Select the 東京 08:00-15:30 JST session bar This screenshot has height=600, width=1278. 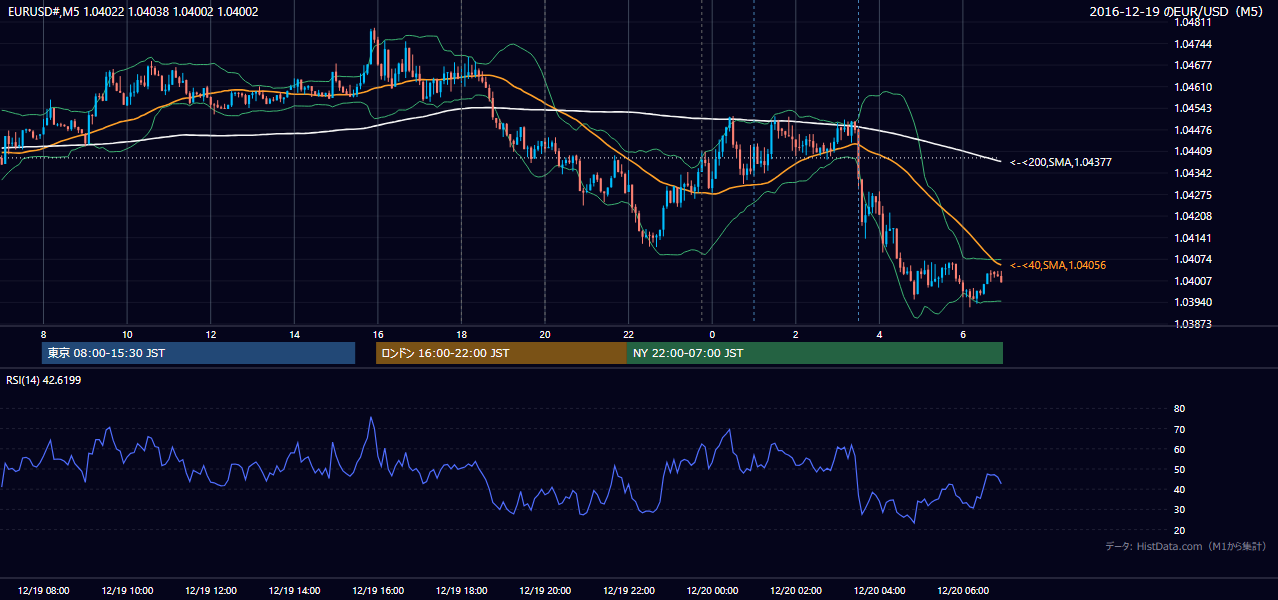pyautogui.click(x=198, y=353)
